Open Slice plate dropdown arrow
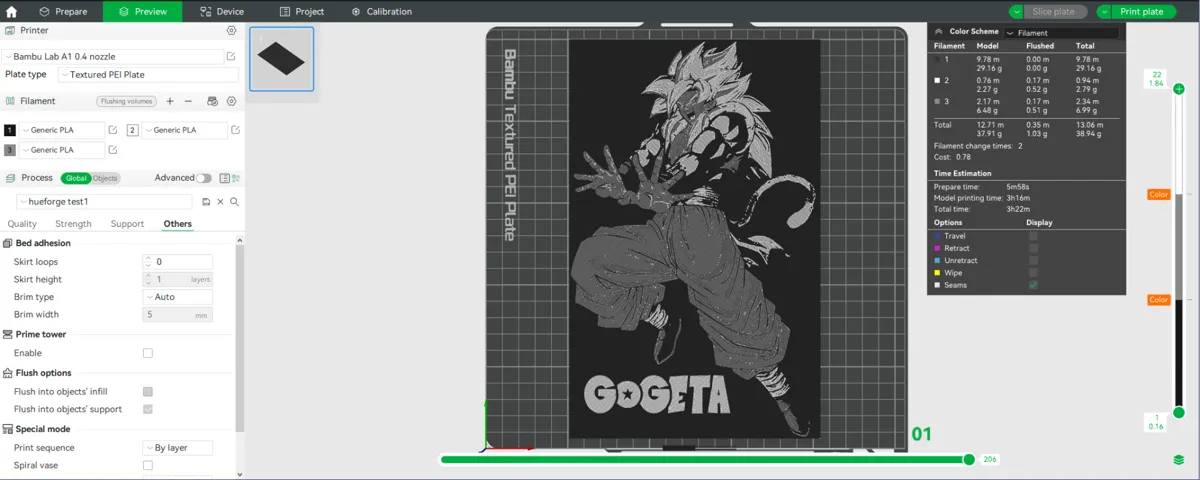 [1017, 12]
